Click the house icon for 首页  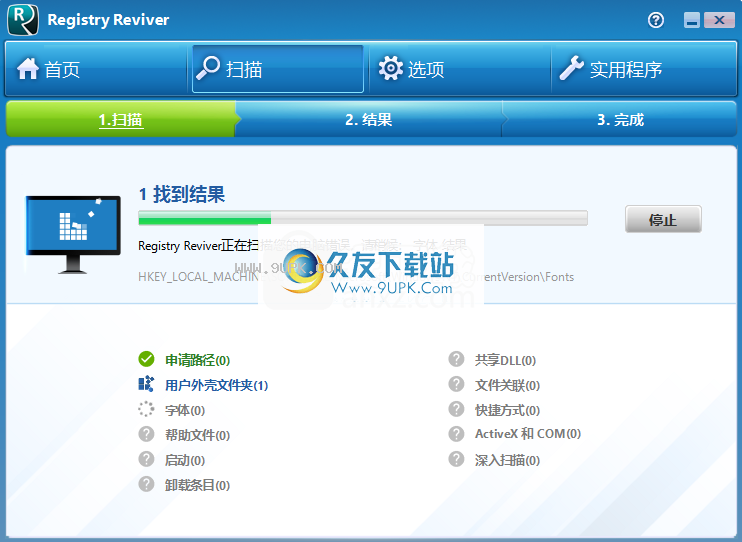(x=28, y=69)
